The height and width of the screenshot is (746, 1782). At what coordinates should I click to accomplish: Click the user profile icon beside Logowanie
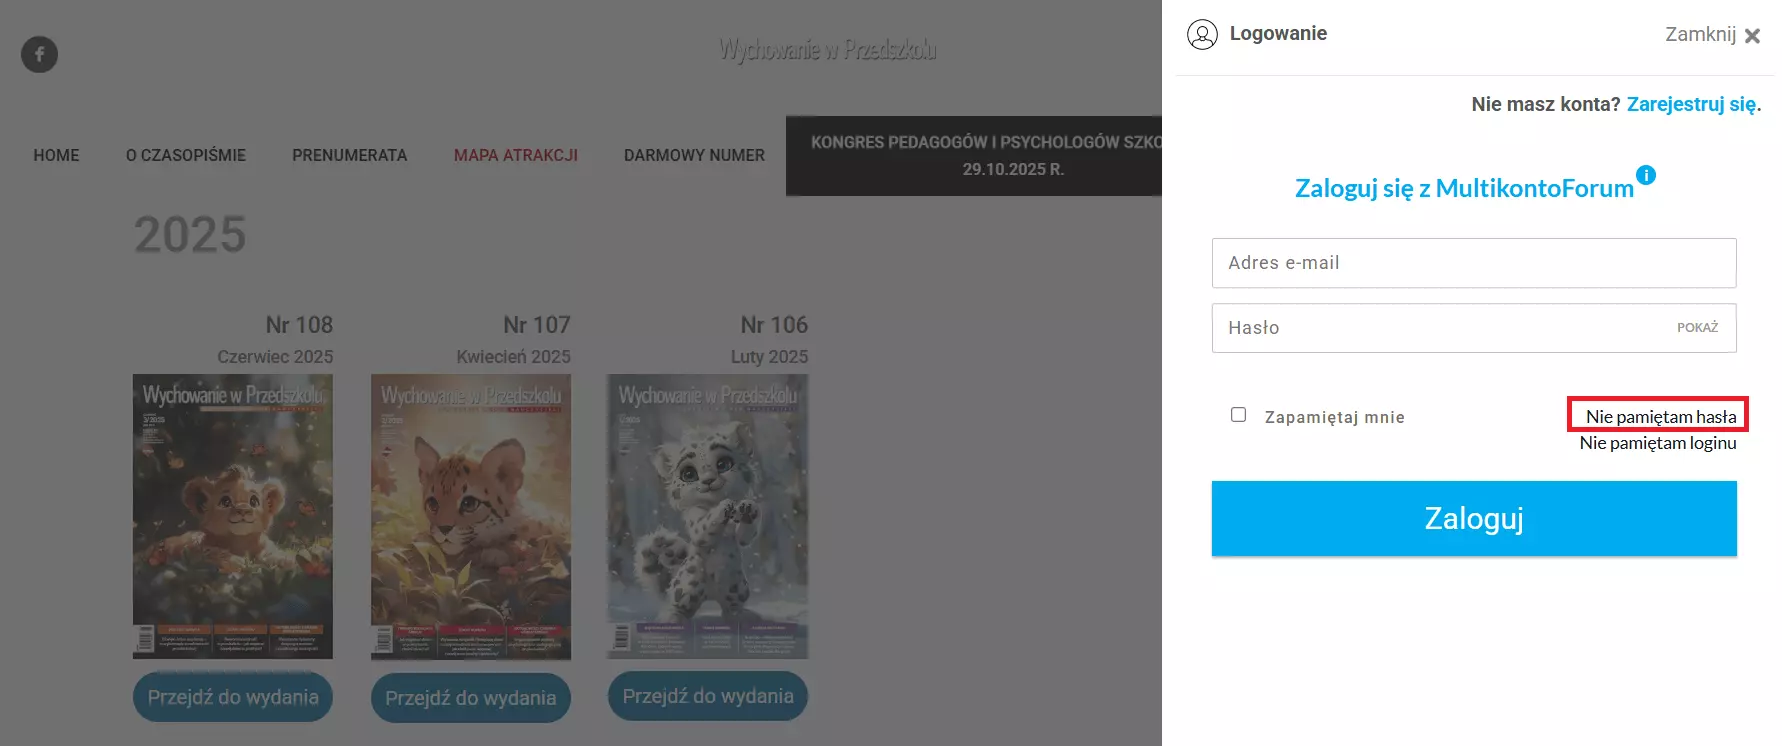click(1202, 34)
